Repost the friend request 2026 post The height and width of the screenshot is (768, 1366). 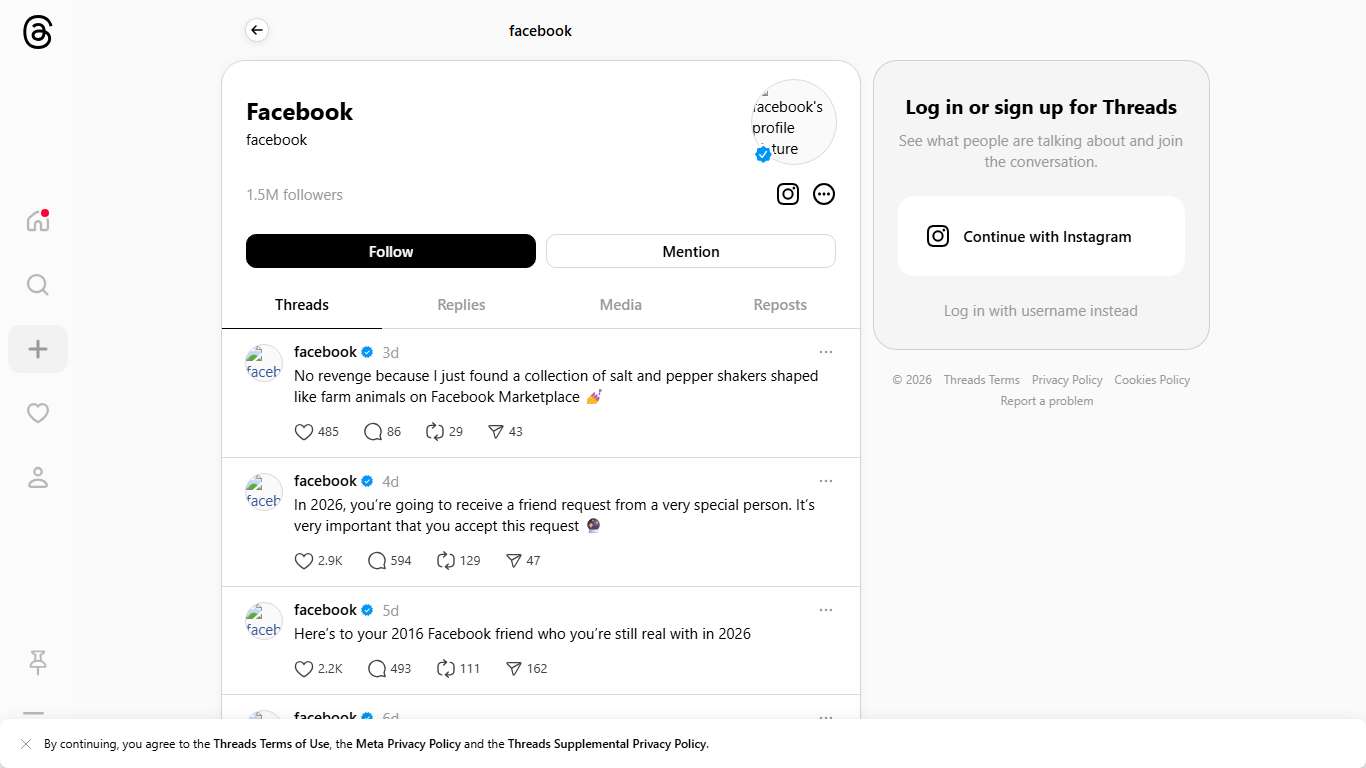(x=446, y=561)
